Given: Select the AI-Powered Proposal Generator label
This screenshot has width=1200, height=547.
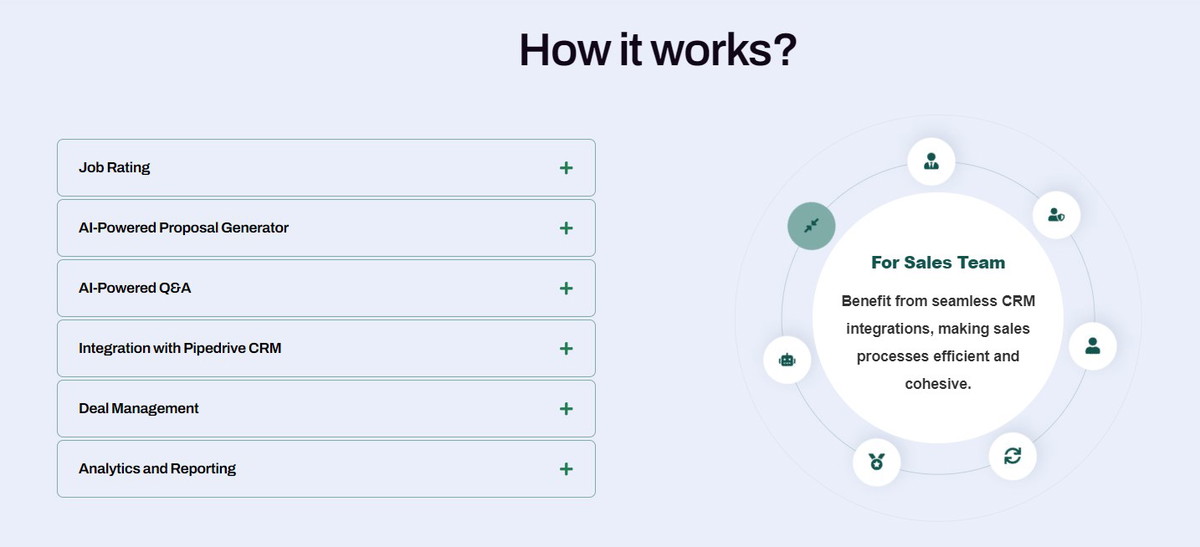Looking at the screenshot, I should click(183, 228).
